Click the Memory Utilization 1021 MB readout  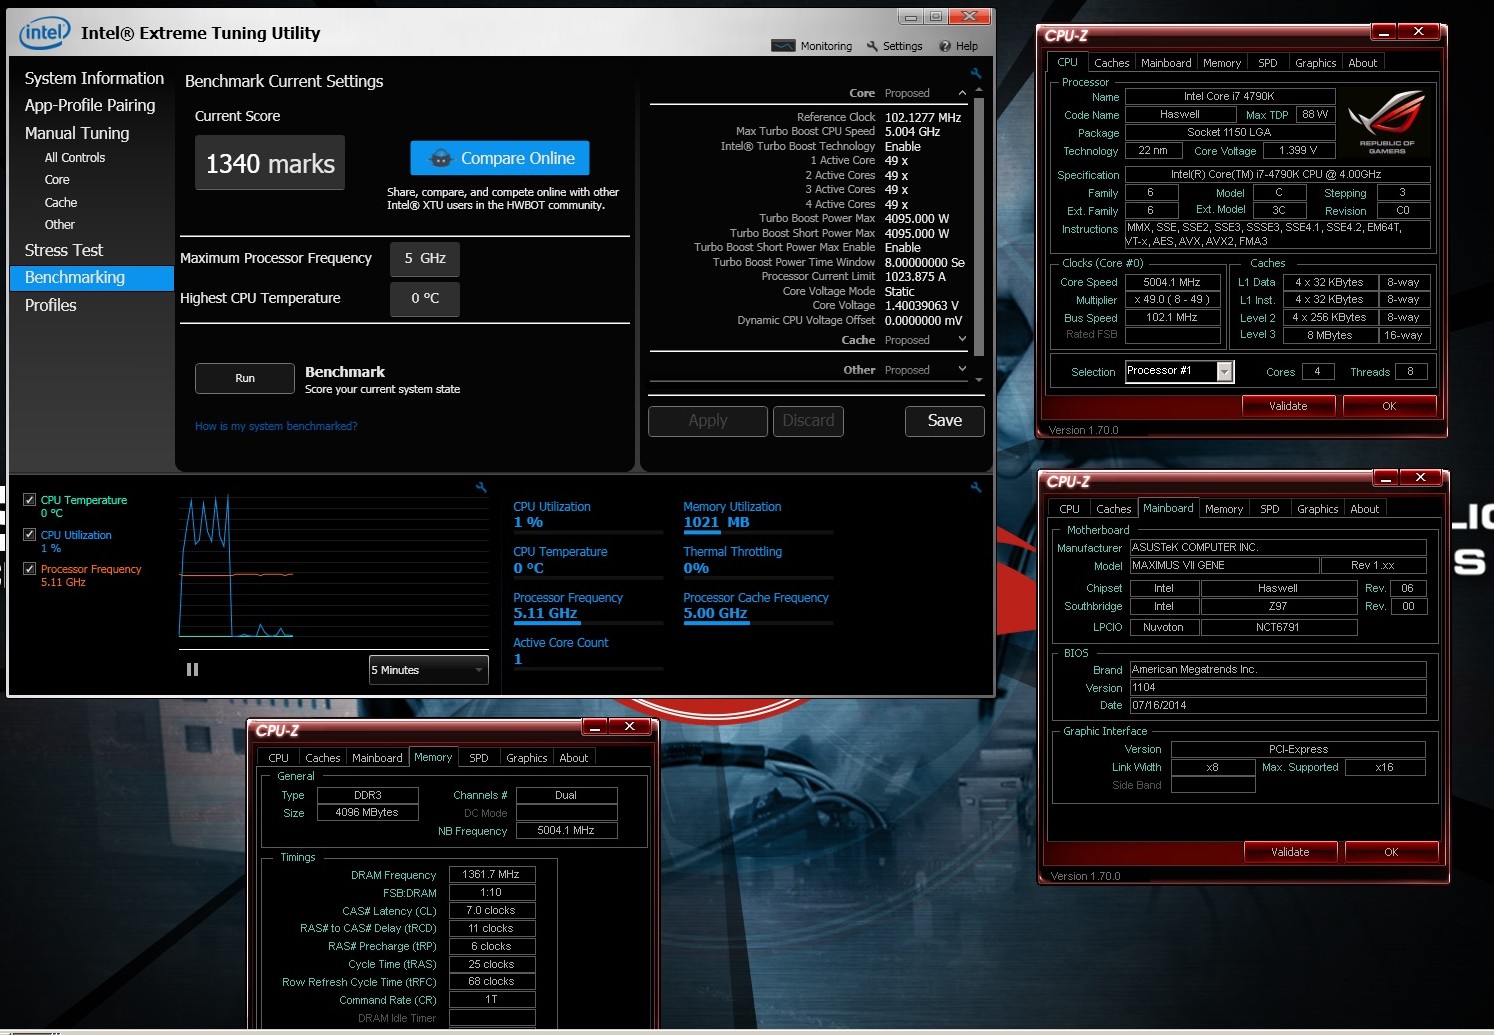(x=716, y=522)
